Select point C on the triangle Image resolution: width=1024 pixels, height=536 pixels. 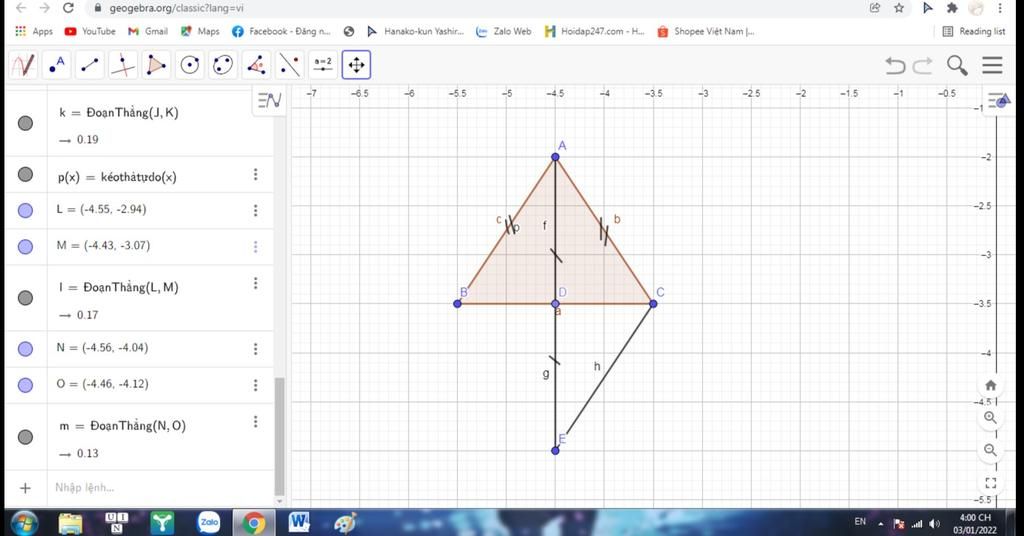pyautogui.click(x=653, y=304)
